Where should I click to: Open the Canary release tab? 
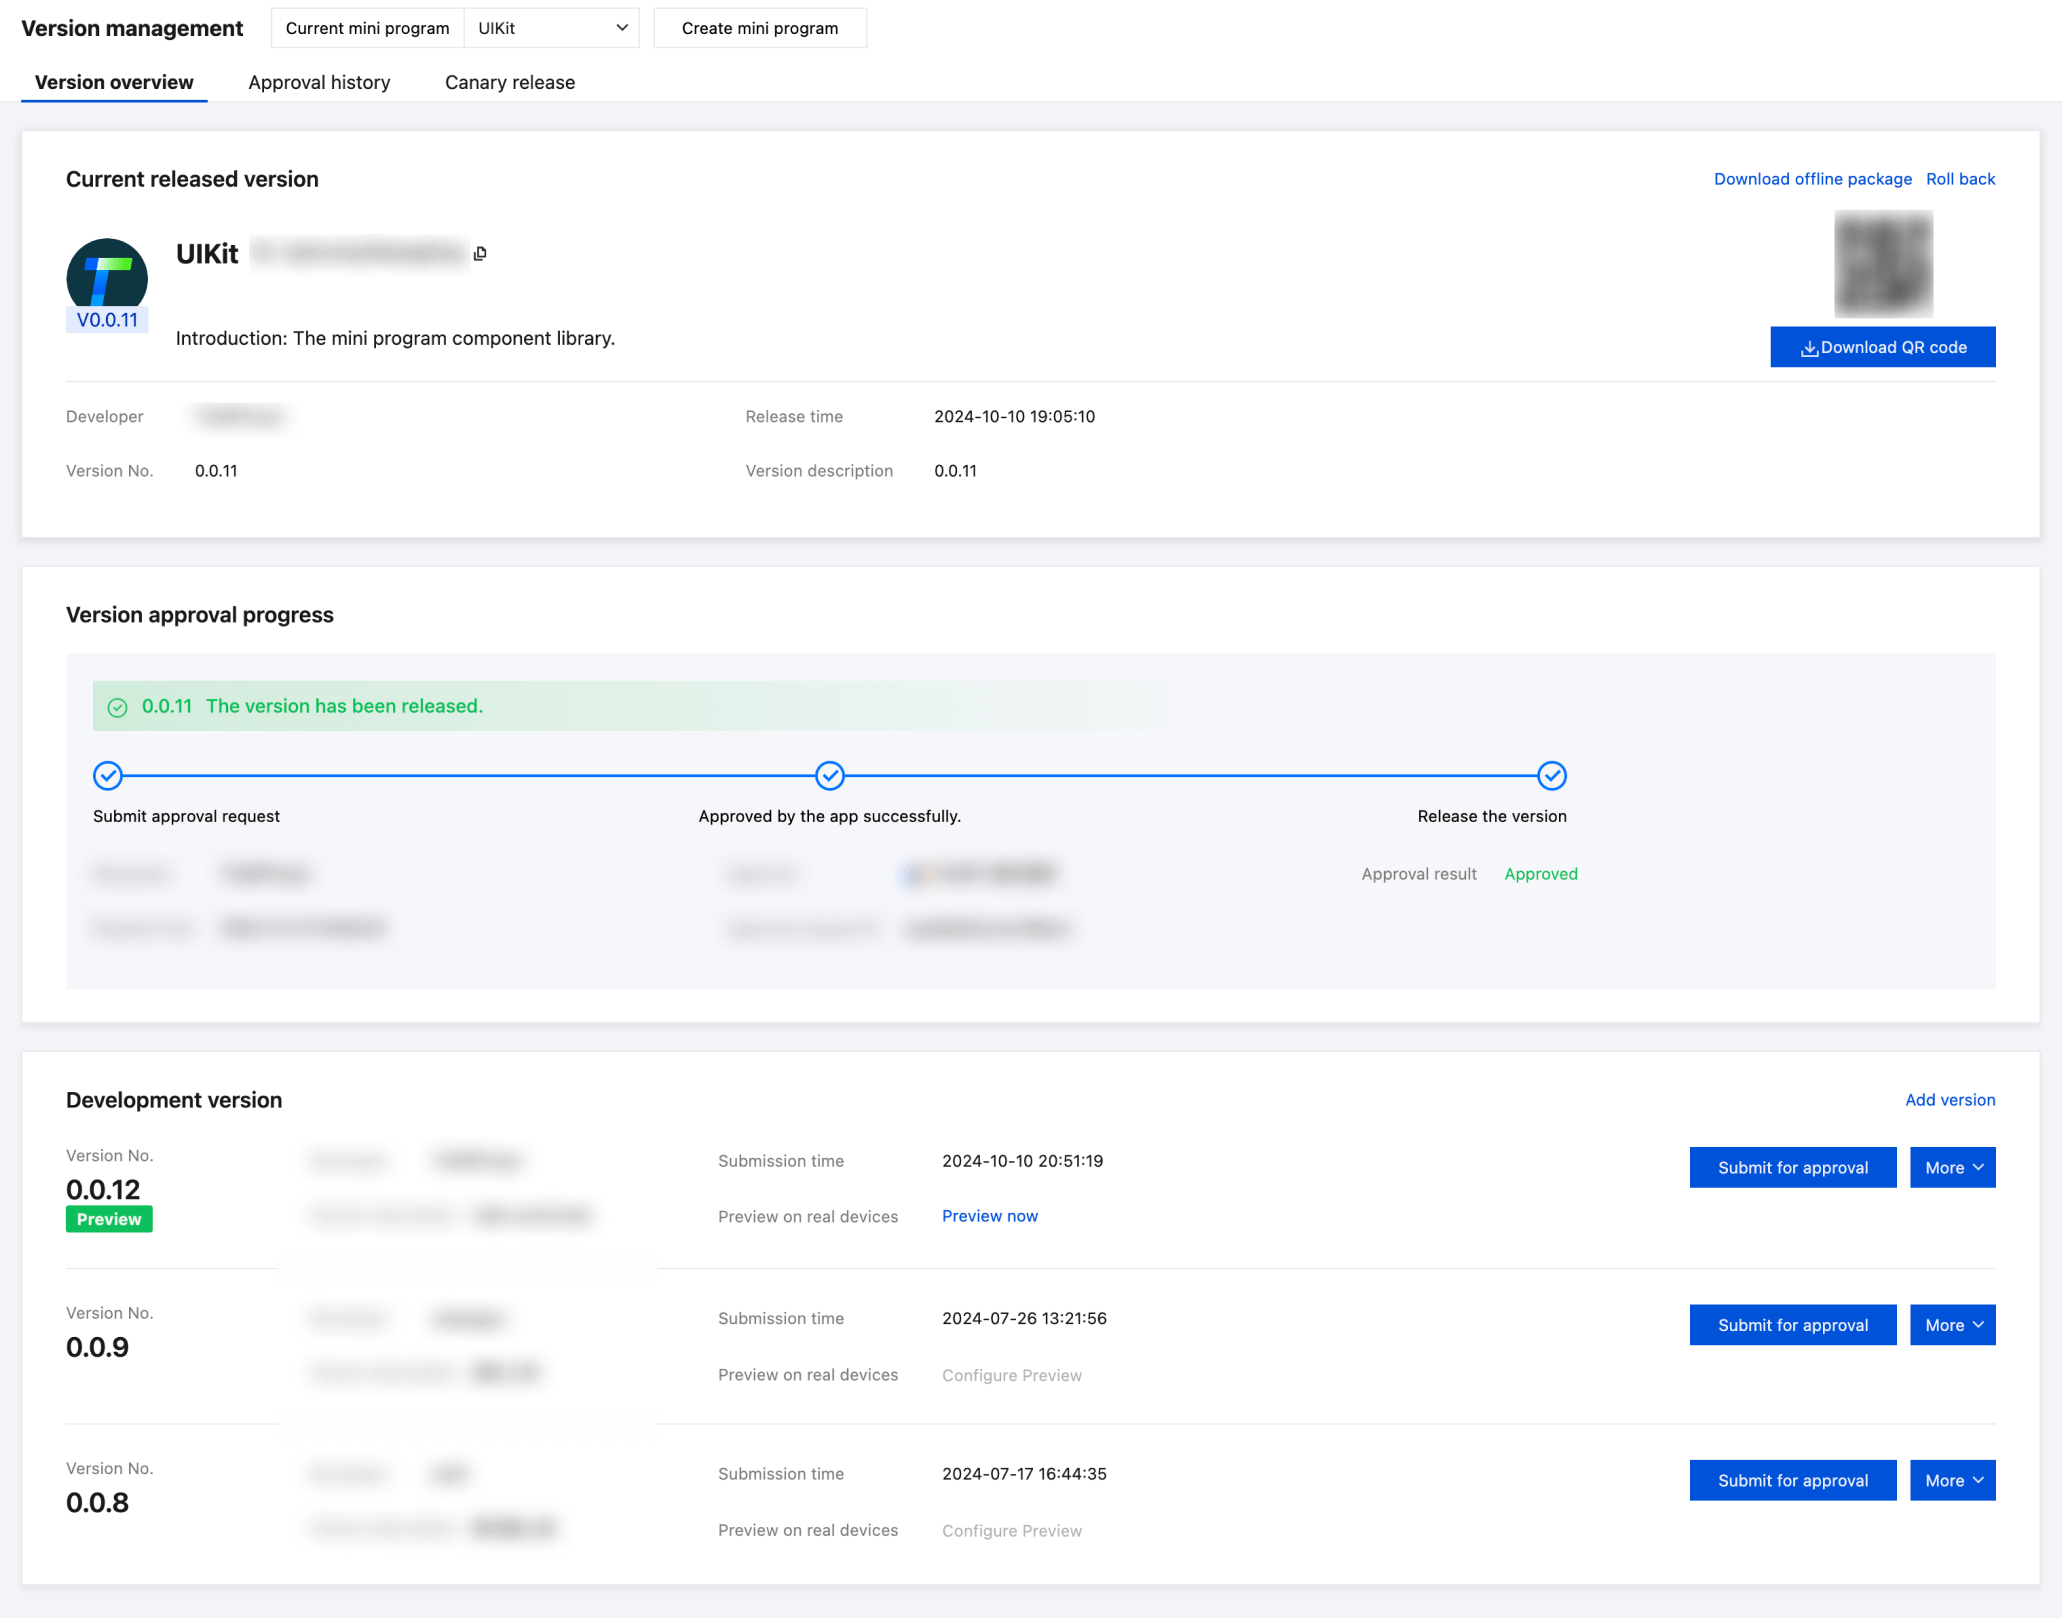tap(510, 82)
